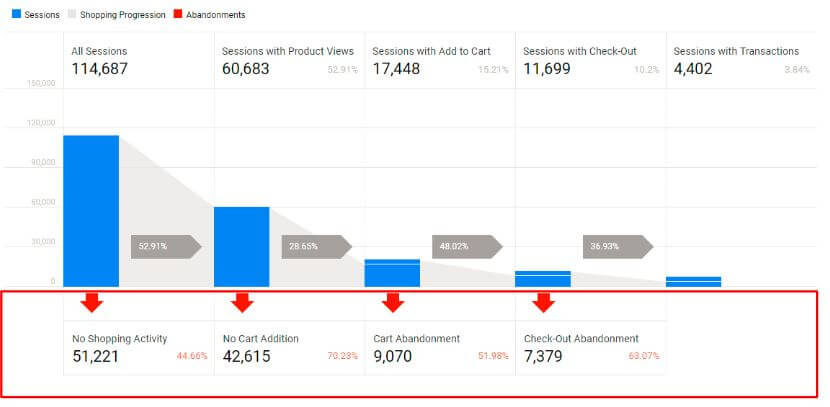Click the red Abandonments legend swatch
The height and width of the screenshot is (407, 830).
pos(176,15)
